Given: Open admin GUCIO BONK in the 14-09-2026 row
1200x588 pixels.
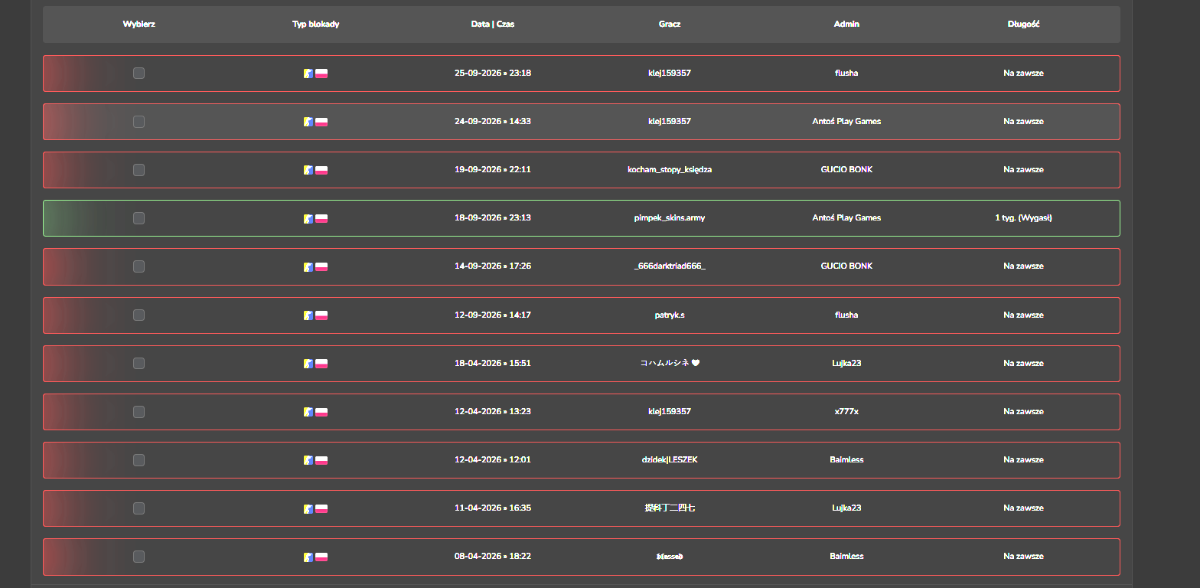Looking at the screenshot, I should pyautogui.click(x=846, y=266).
